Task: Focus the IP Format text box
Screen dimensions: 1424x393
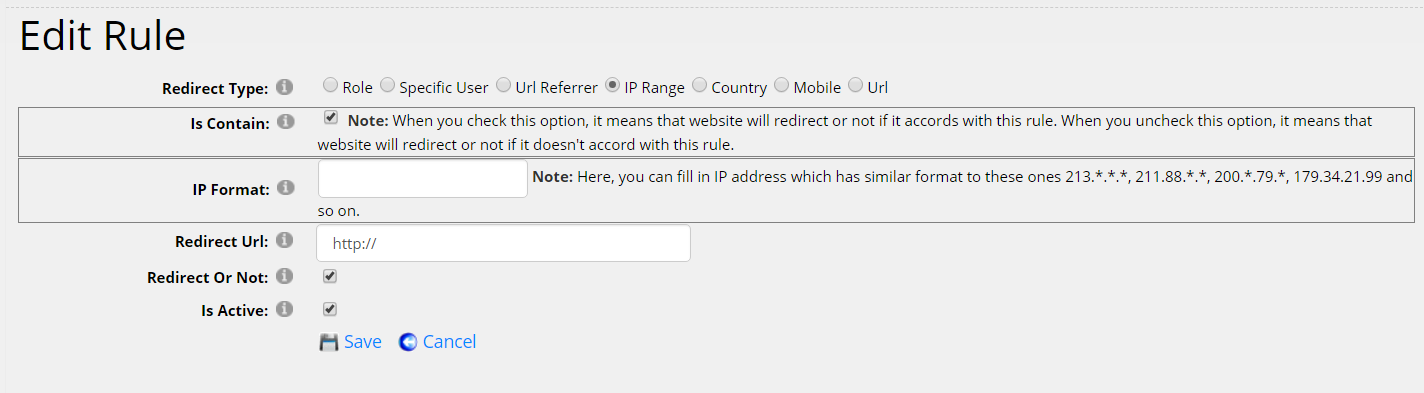Action: [x=423, y=178]
